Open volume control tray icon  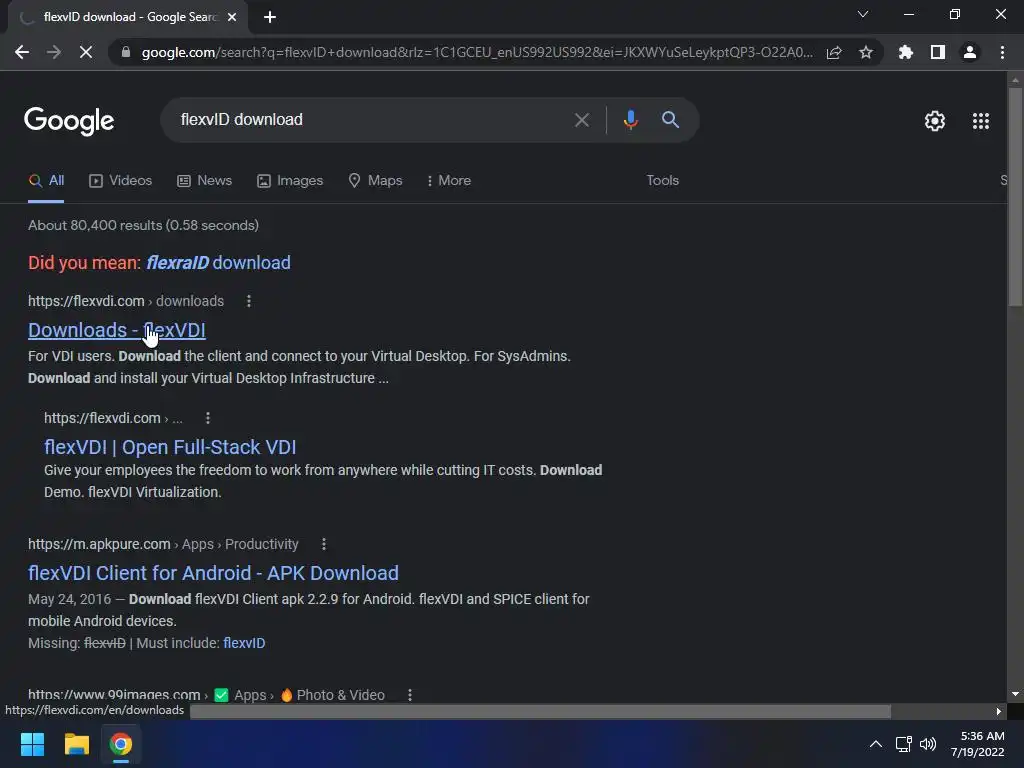(927, 744)
